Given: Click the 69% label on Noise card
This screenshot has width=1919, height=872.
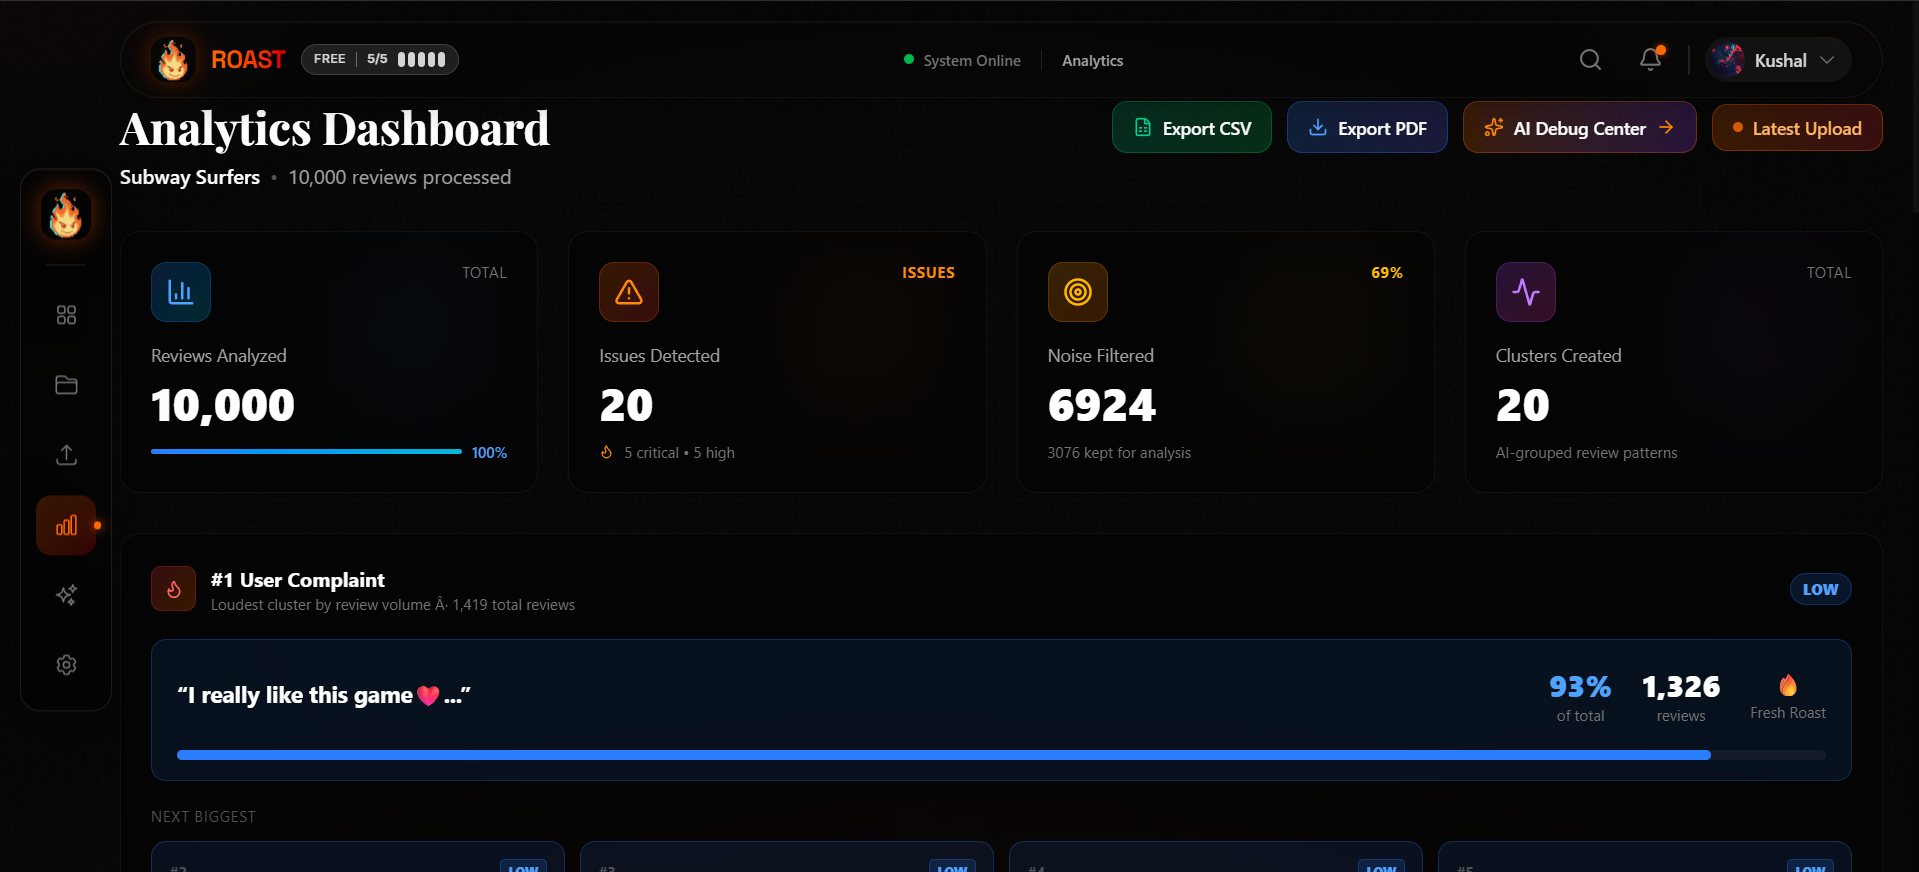Looking at the screenshot, I should coord(1387,273).
